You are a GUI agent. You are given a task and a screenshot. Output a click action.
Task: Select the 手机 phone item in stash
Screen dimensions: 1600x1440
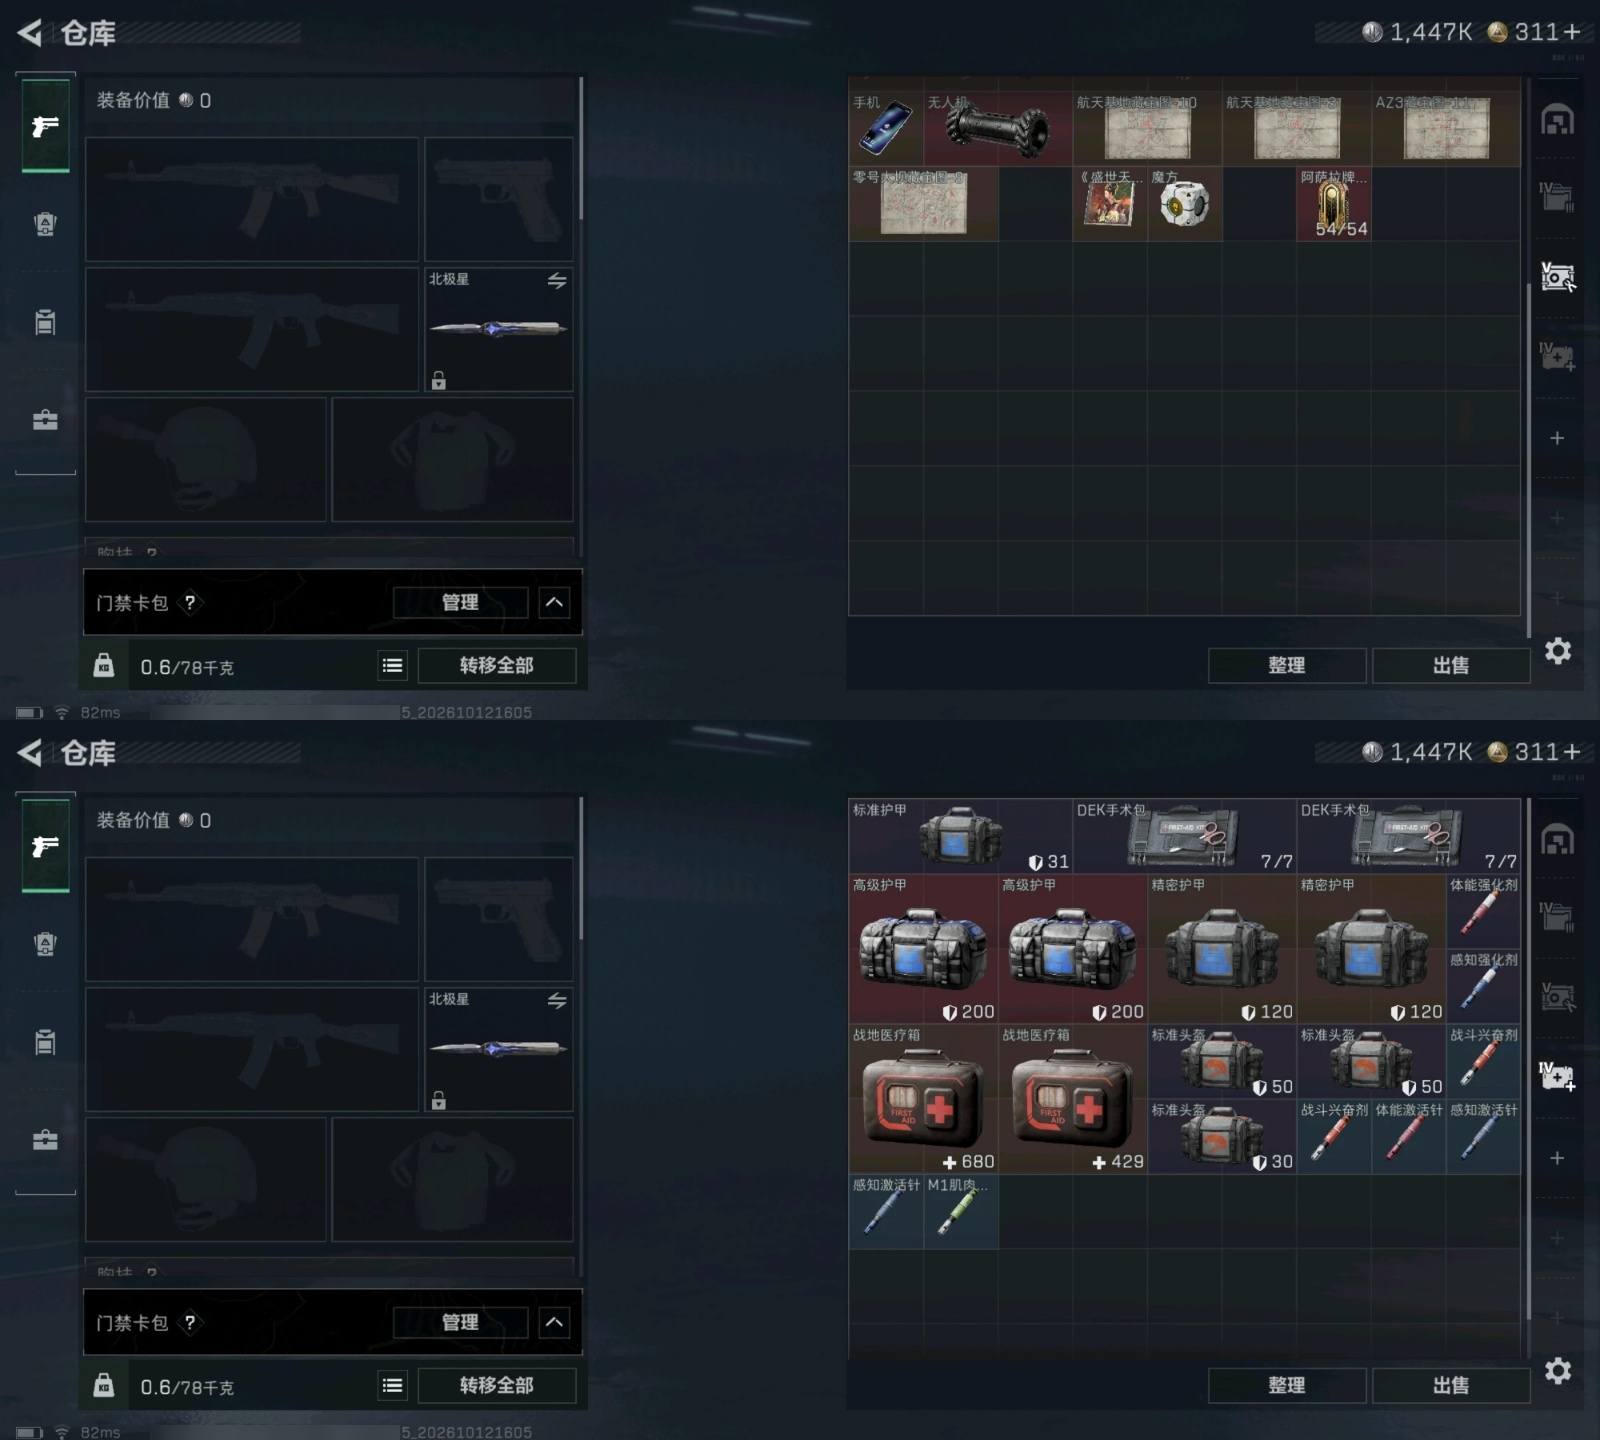[x=885, y=128]
